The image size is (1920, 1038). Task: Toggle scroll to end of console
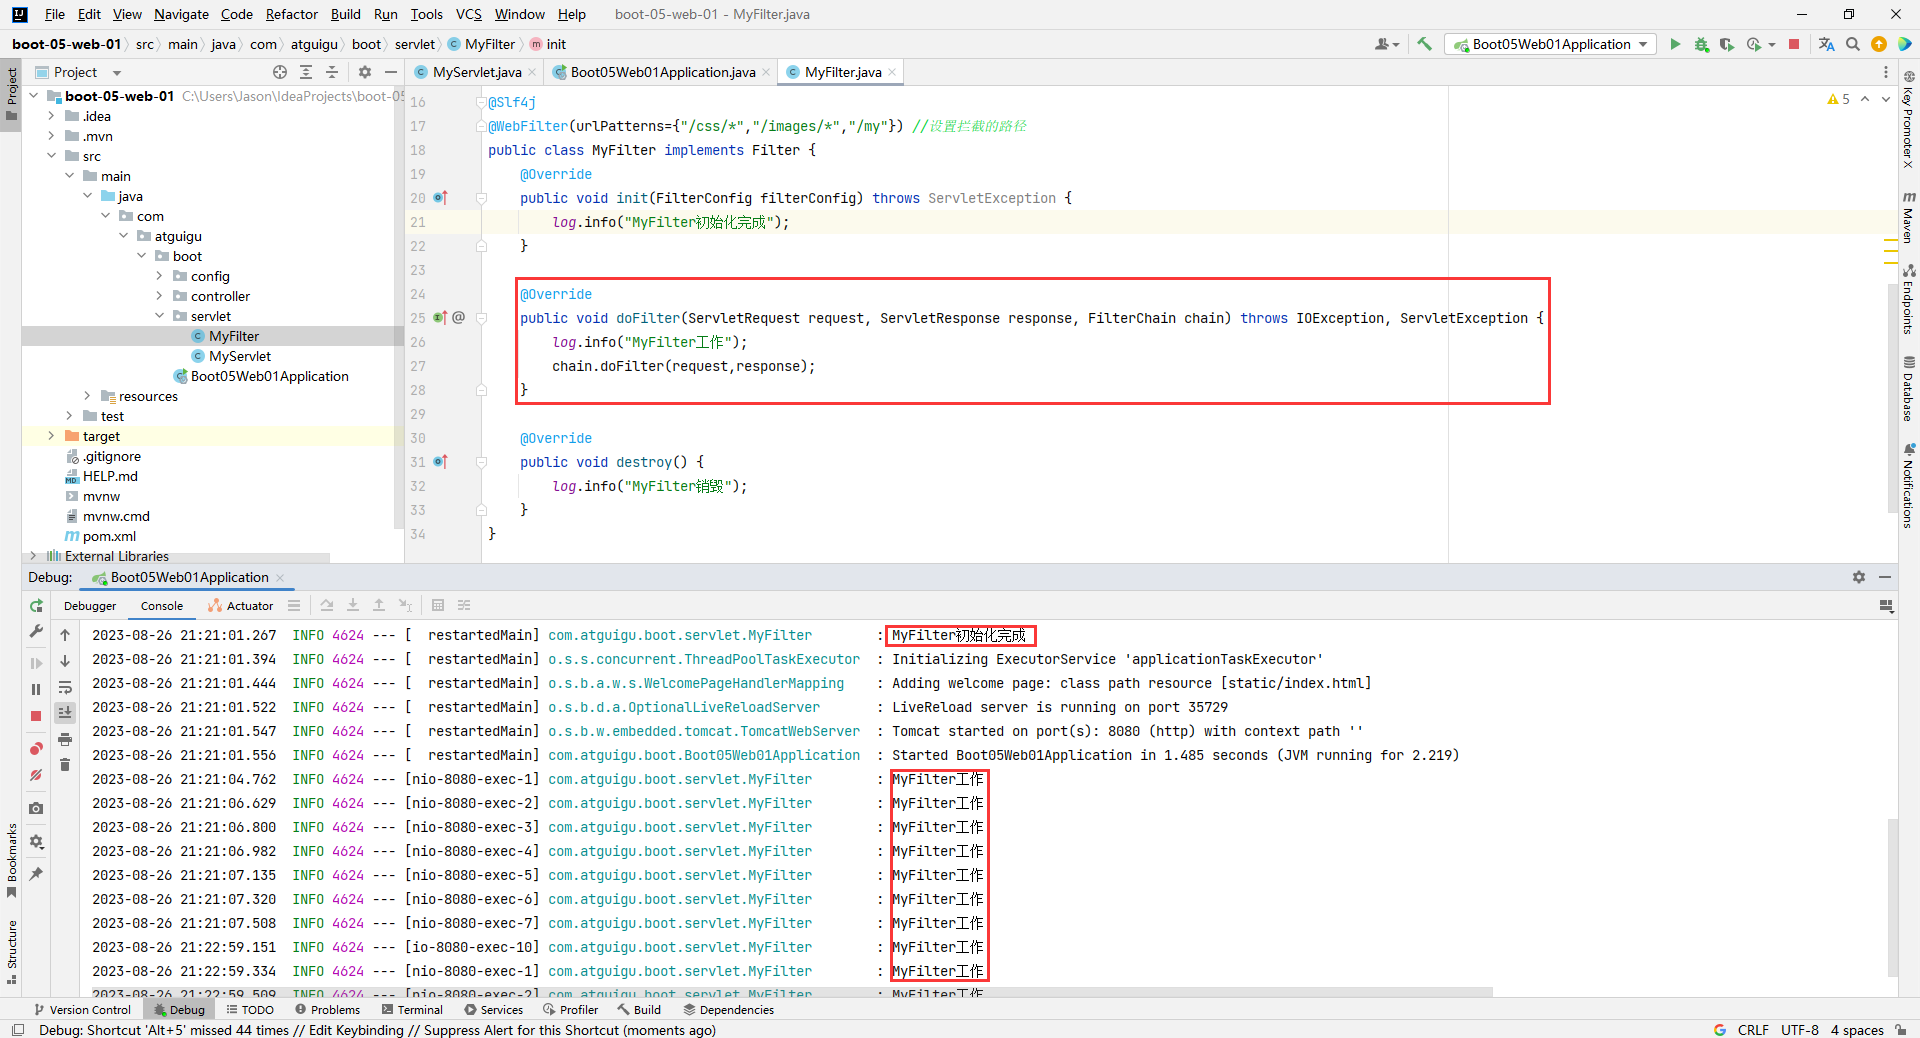[65, 713]
